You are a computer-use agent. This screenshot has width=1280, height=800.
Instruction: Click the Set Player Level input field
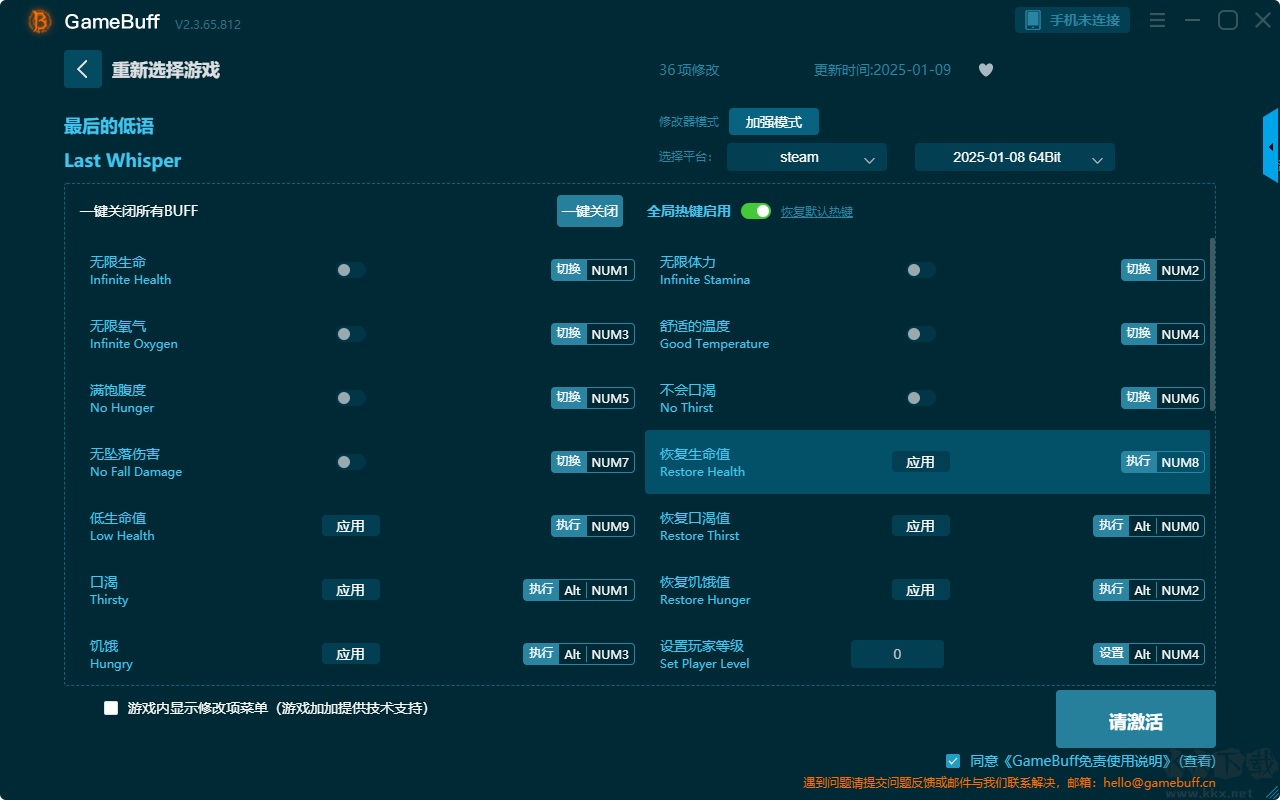click(x=898, y=654)
